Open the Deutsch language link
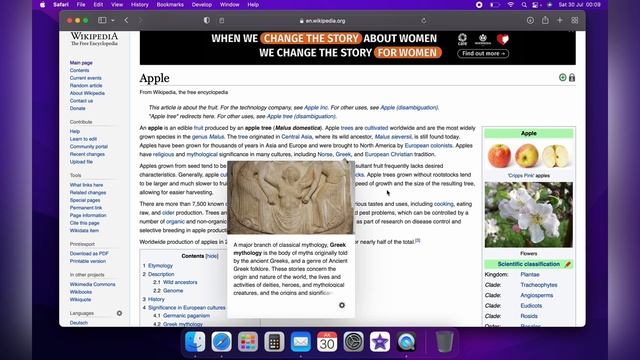Screen dimensions: 640x360 [x=79, y=322]
